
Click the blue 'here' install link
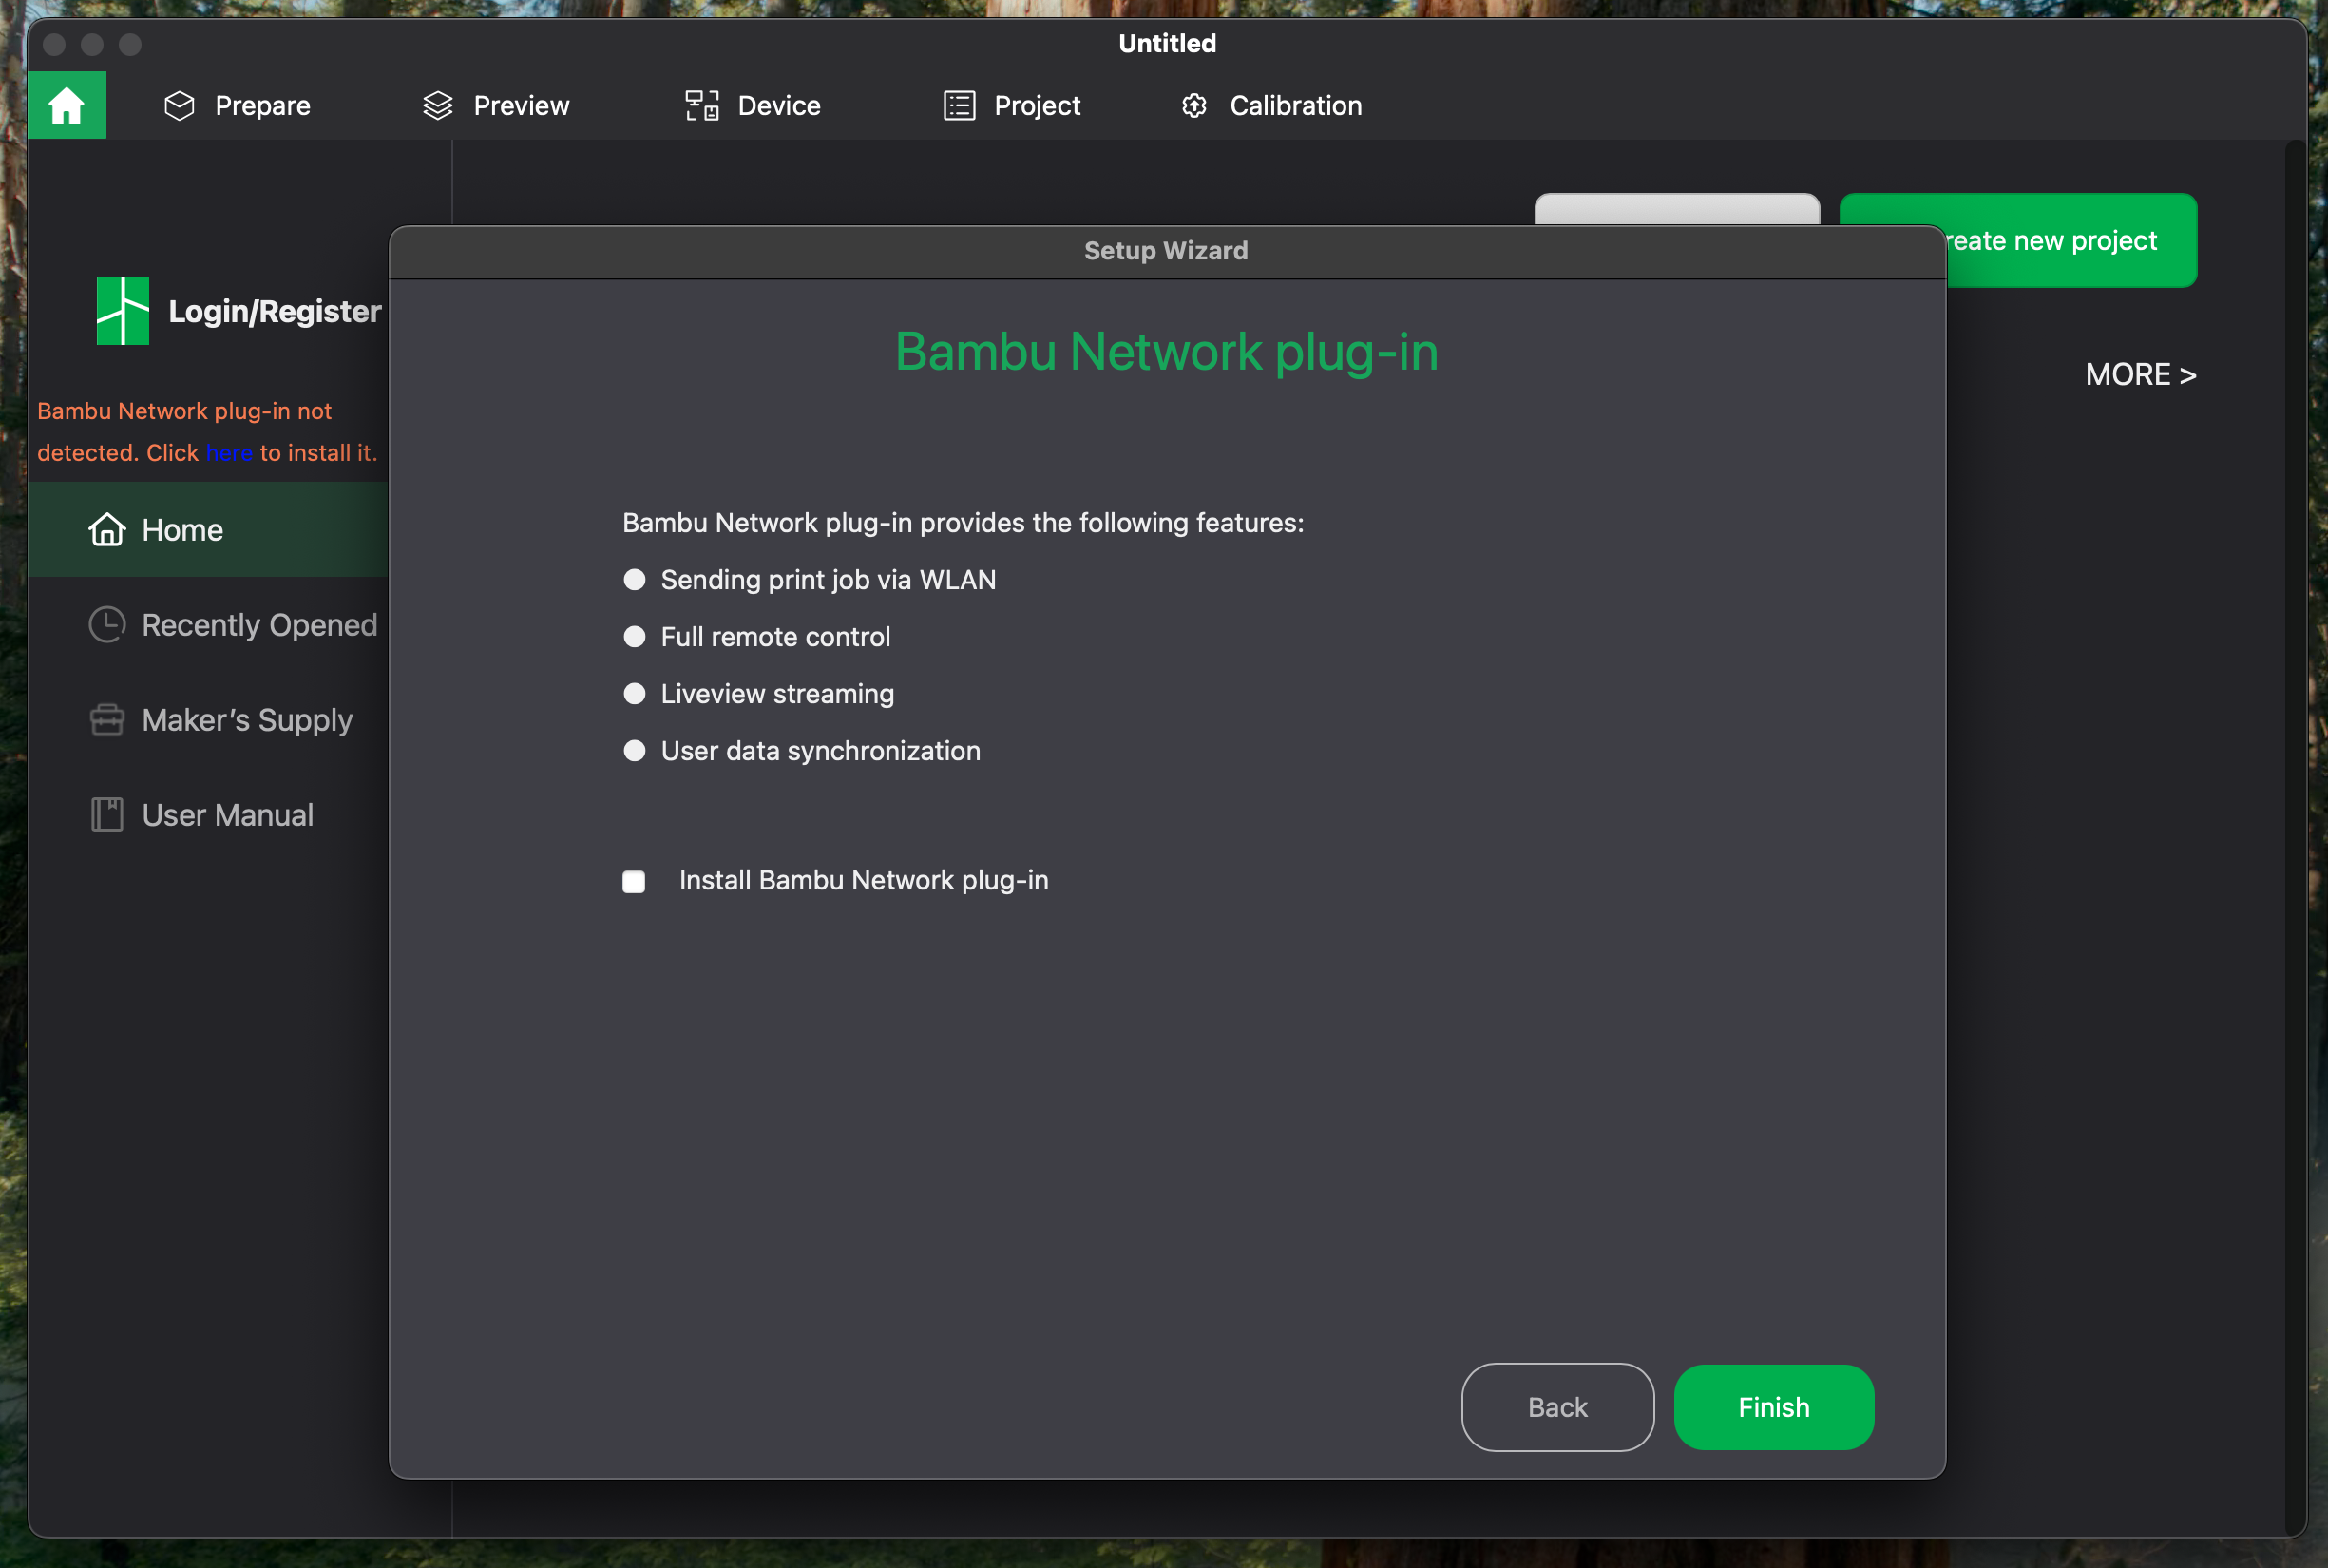click(229, 453)
